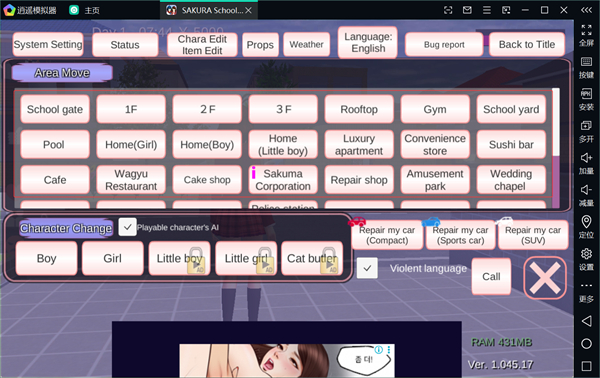Open emulator settings gear icon
The height and width of the screenshot is (378, 600).
586,254
